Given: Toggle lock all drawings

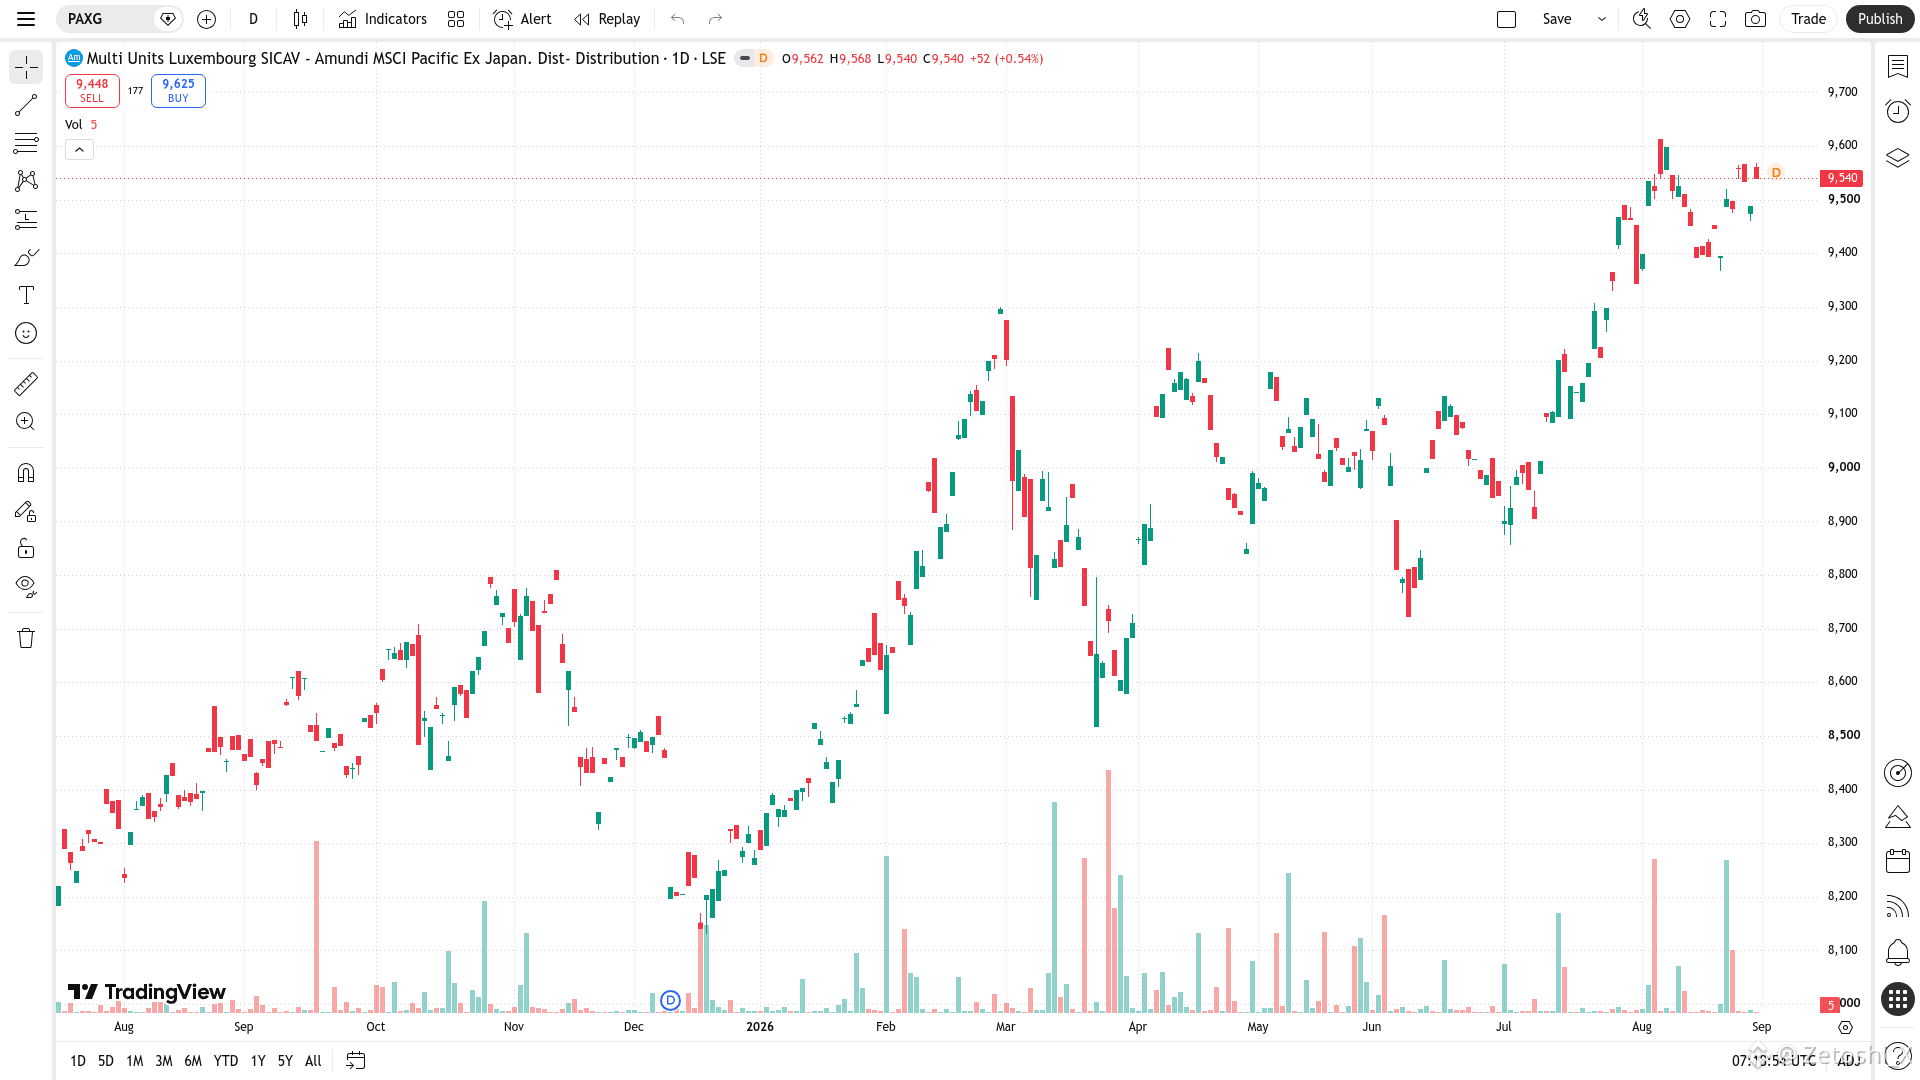Looking at the screenshot, I should pyautogui.click(x=26, y=549).
